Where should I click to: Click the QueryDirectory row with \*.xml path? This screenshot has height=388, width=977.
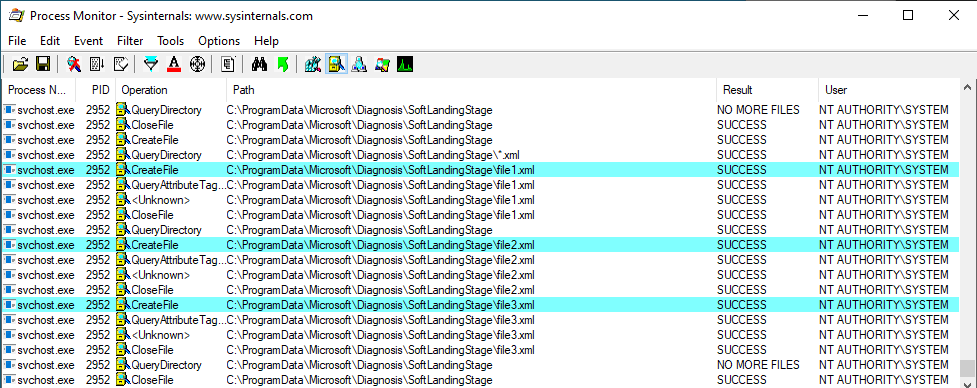[480, 154]
